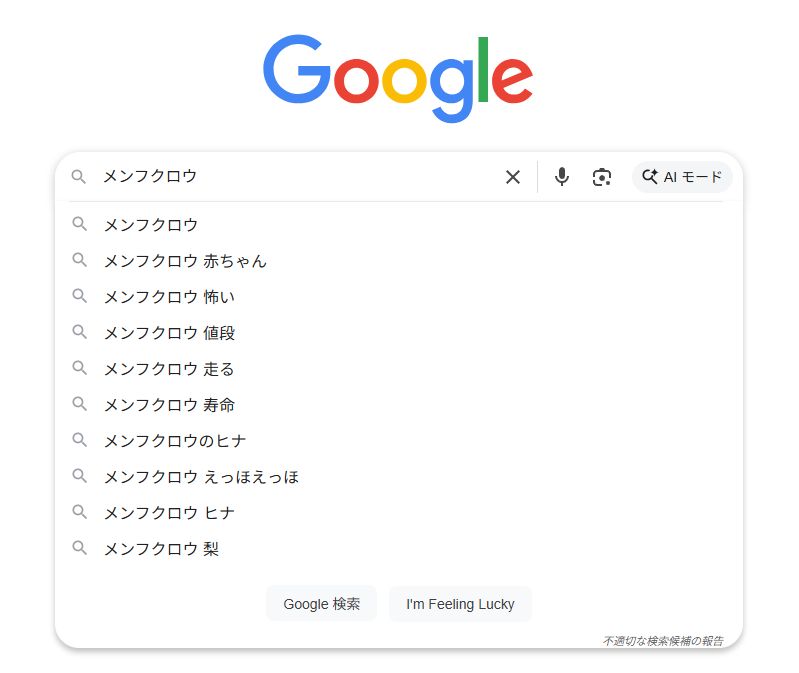The image size is (799, 673).
Task: Select first suggestion メンフクロウ
Action: pyautogui.click(x=151, y=225)
